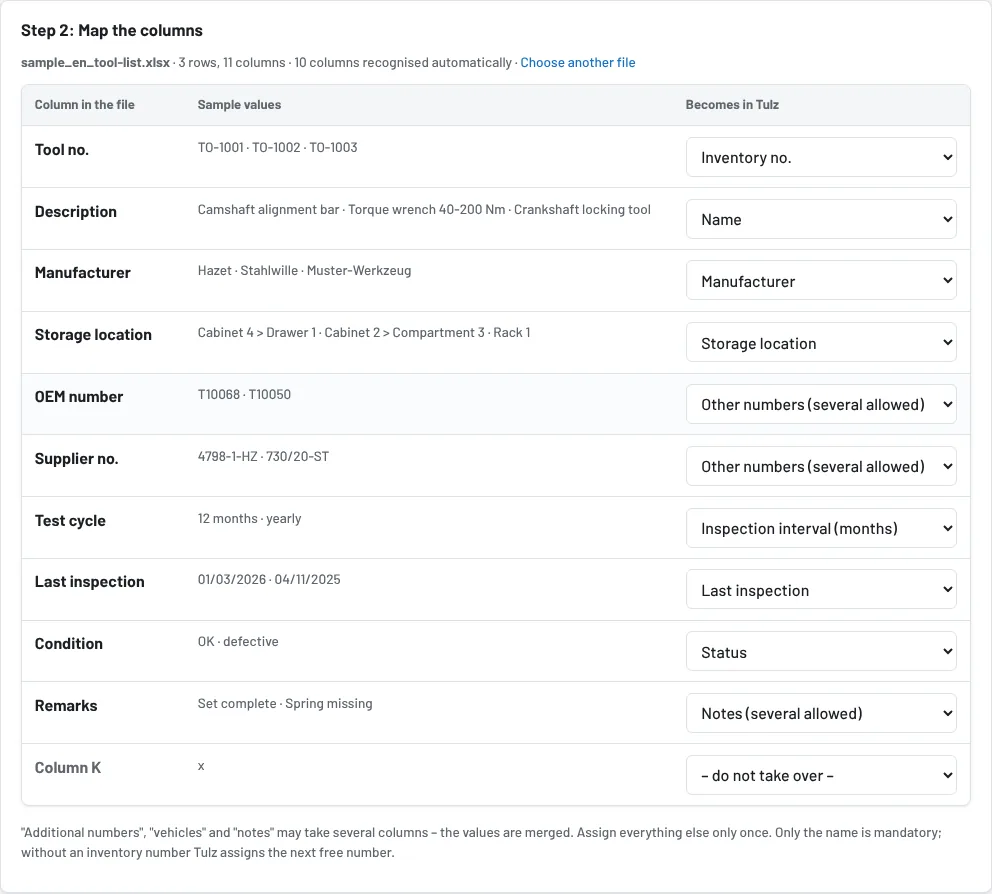Click the Test cycle row label
992x894 pixels.
70,521
